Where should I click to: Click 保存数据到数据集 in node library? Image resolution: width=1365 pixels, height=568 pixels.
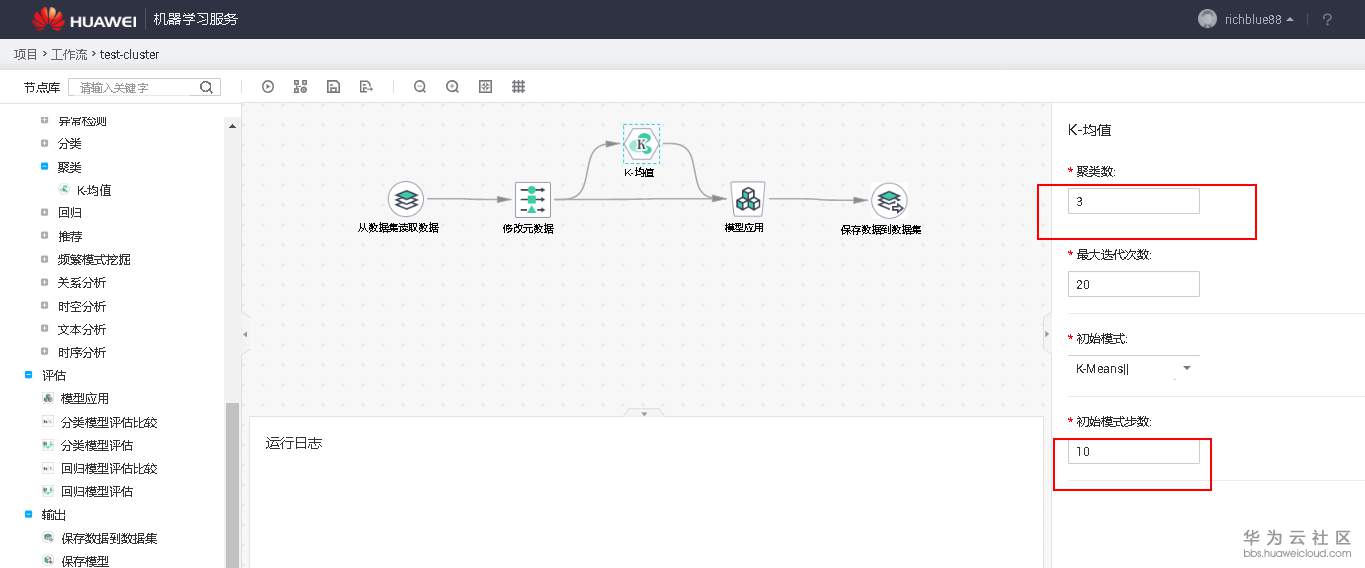109,538
